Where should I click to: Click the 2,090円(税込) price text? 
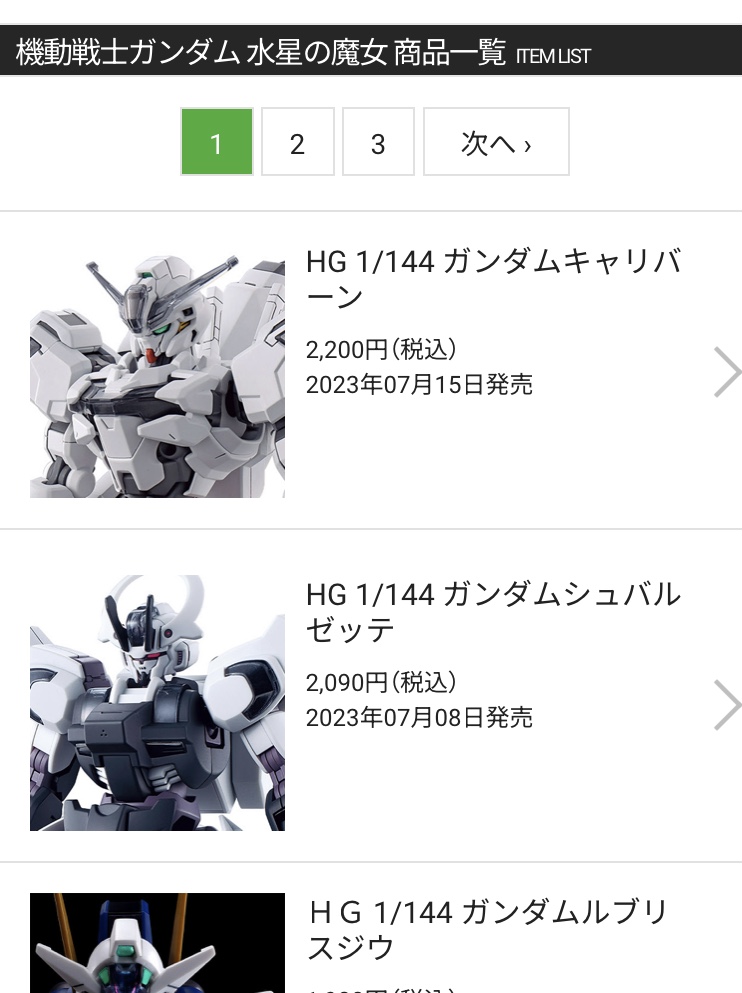(x=381, y=682)
